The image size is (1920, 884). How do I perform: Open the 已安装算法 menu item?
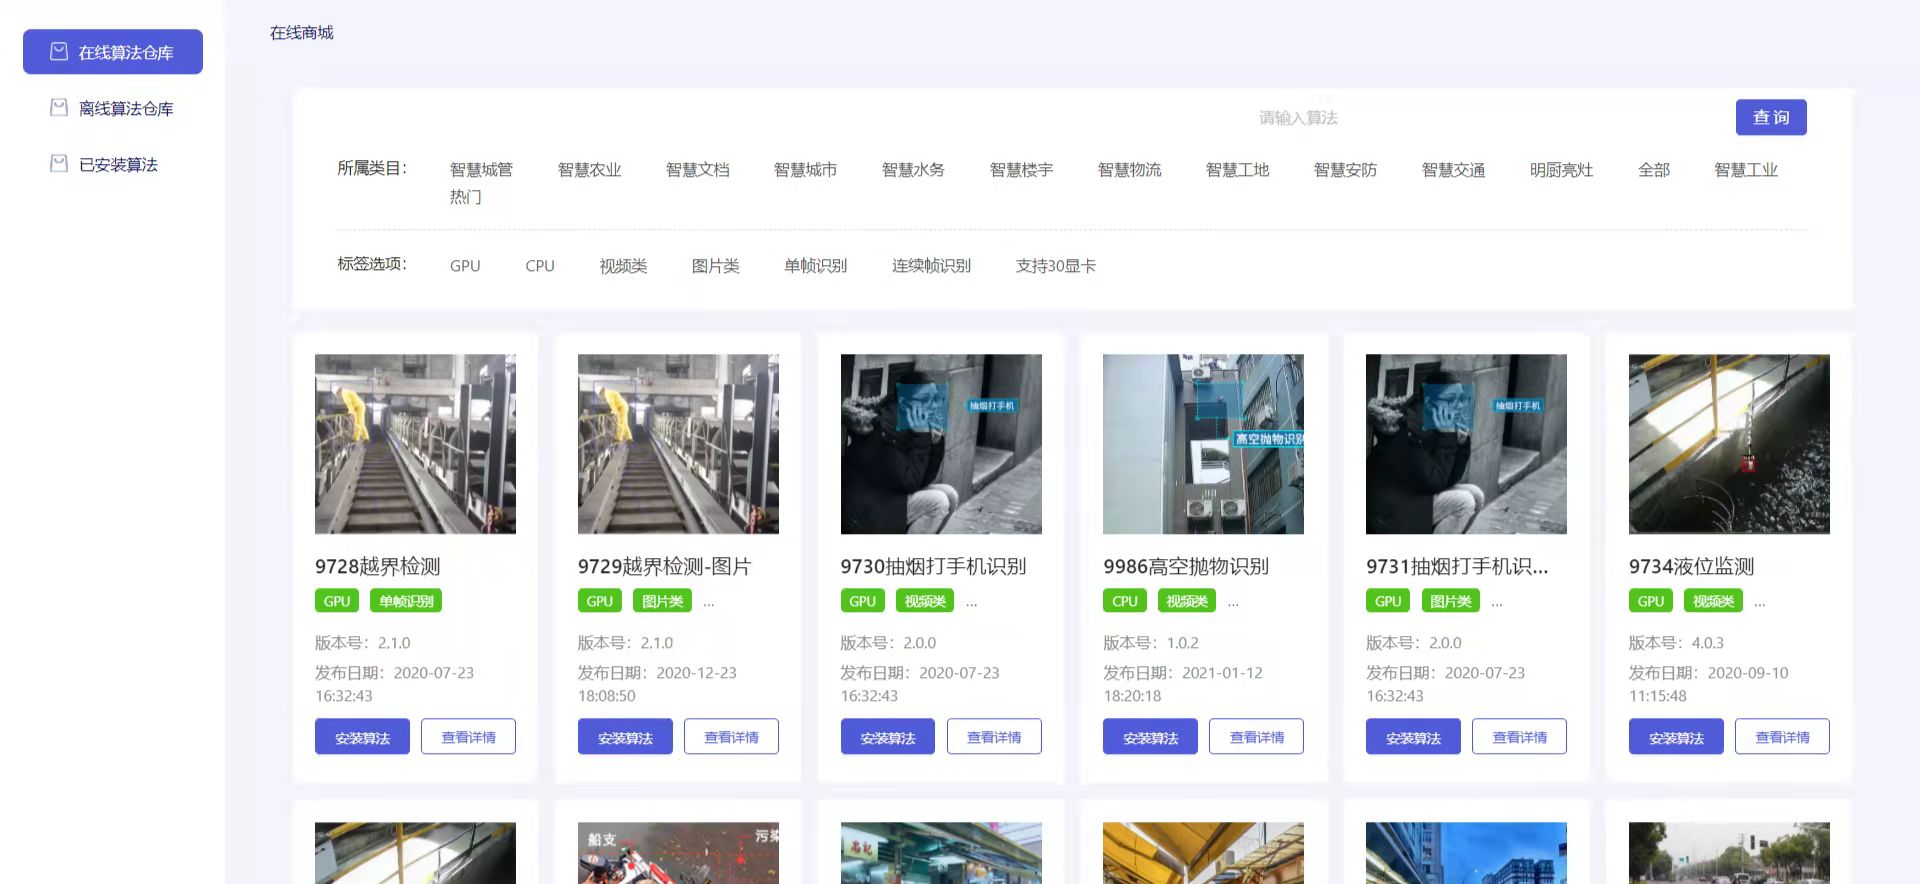(x=113, y=164)
